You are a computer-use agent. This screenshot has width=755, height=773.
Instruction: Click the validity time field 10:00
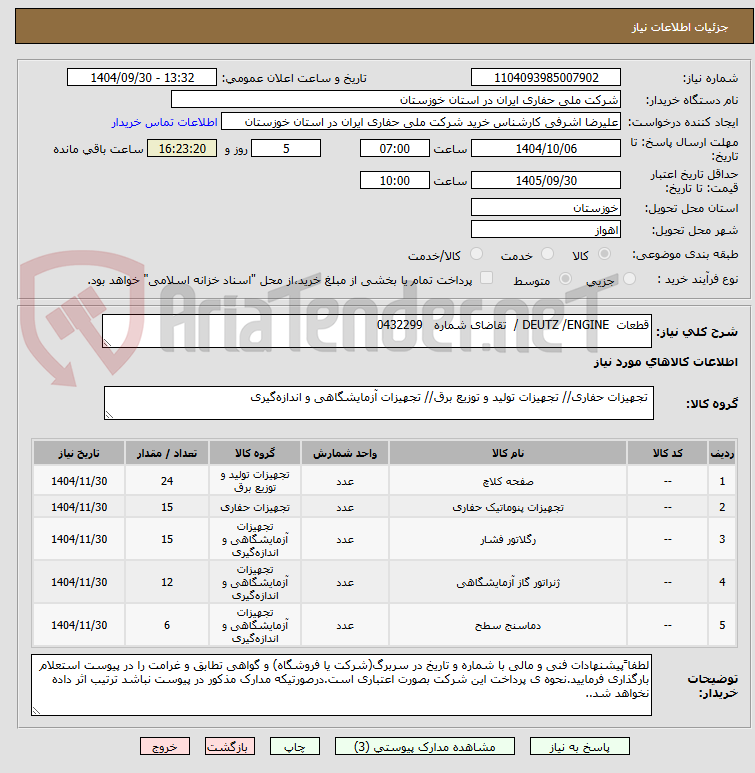click(x=395, y=180)
